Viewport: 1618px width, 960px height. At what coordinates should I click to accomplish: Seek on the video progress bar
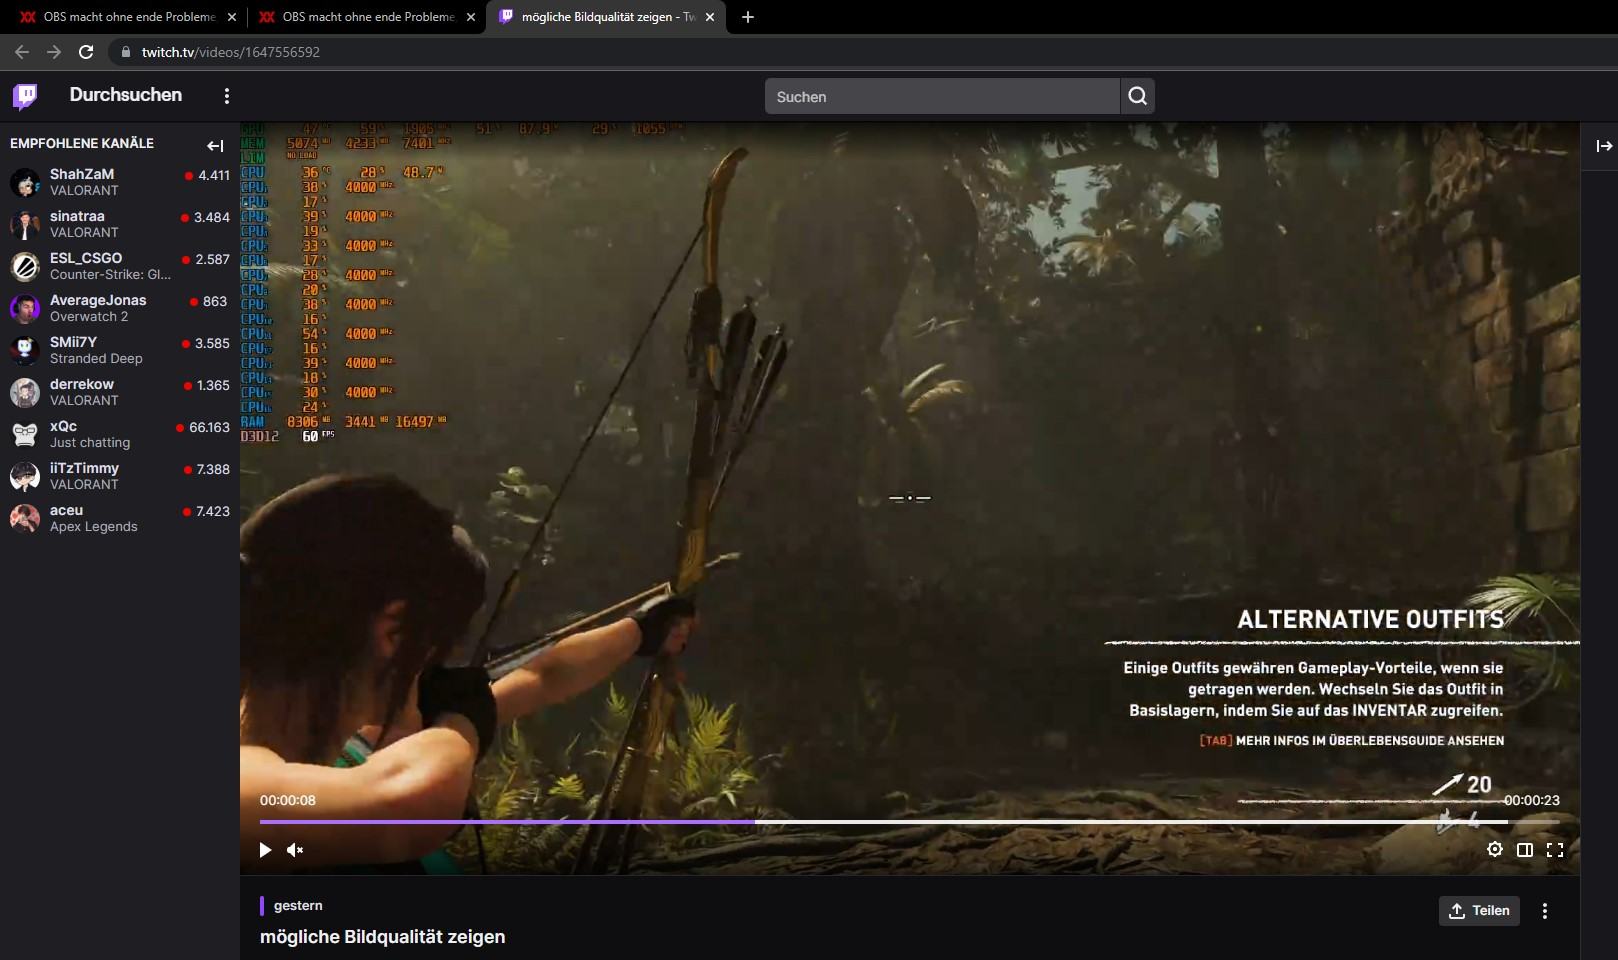pyautogui.click(x=910, y=822)
